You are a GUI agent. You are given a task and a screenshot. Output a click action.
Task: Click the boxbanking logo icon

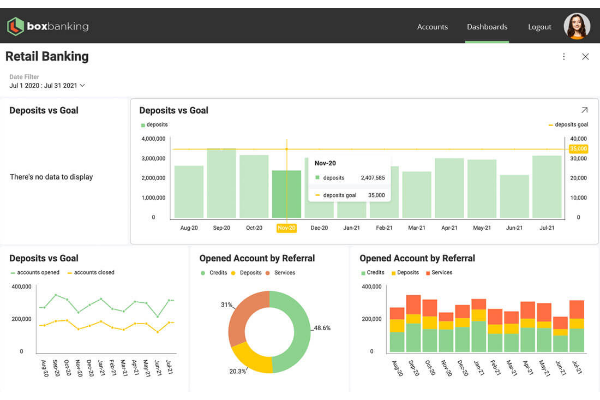pyautogui.click(x=16, y=26)
